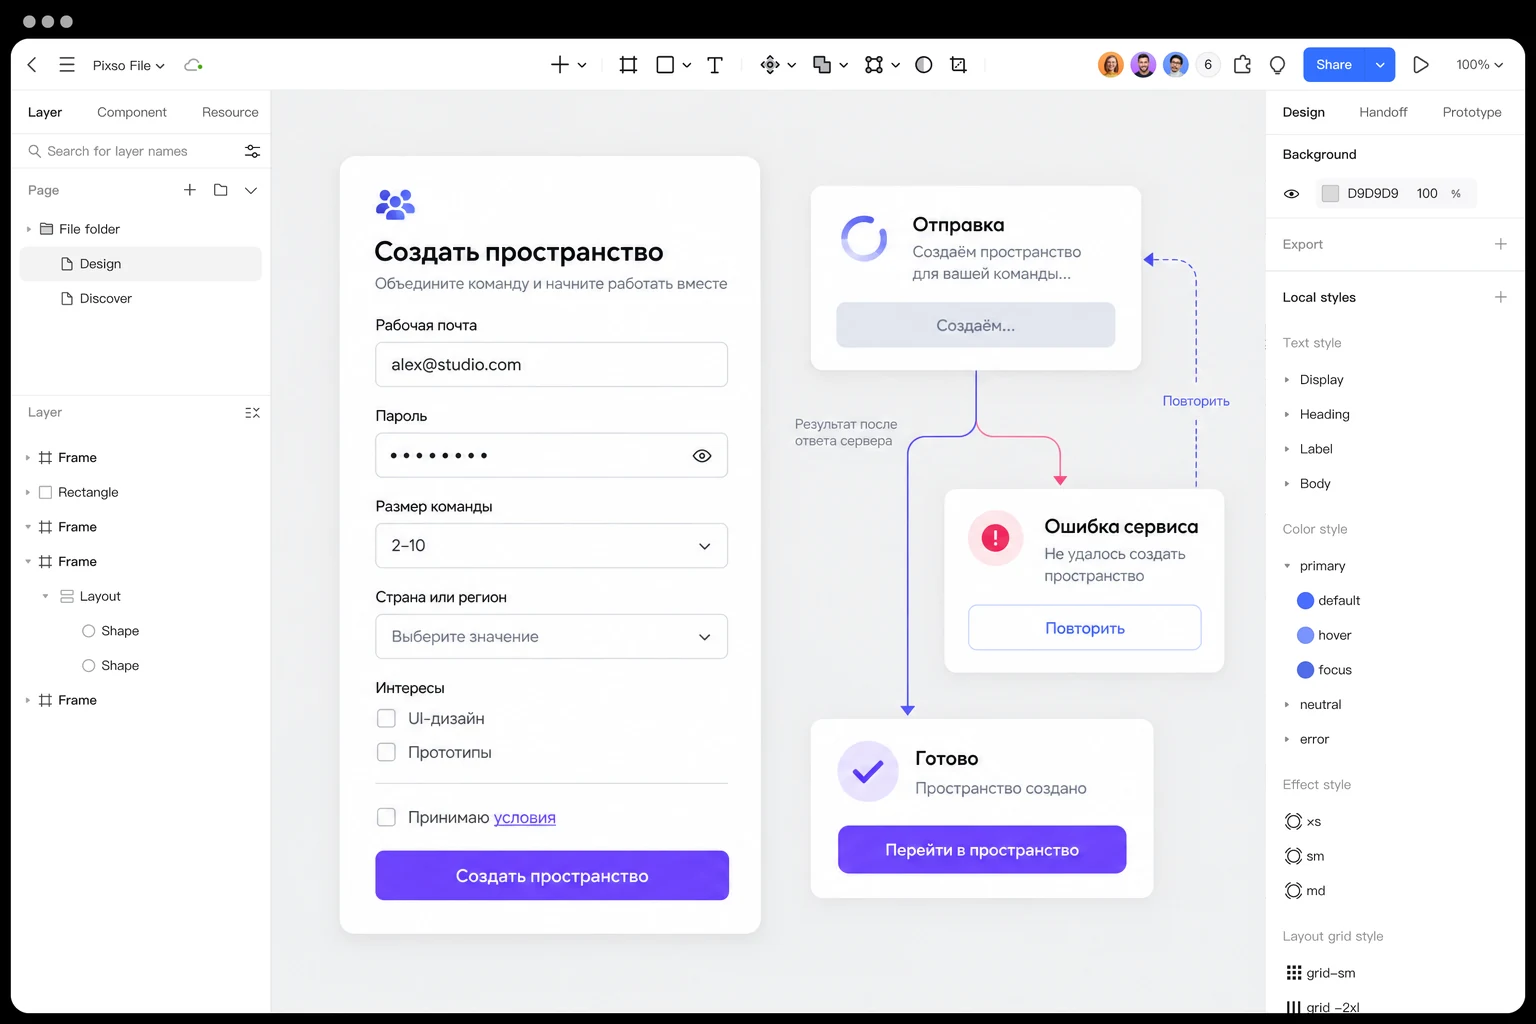Collapse all layers icon in Layer header
Viewport: 1536px width, 1024px height.
252,413
